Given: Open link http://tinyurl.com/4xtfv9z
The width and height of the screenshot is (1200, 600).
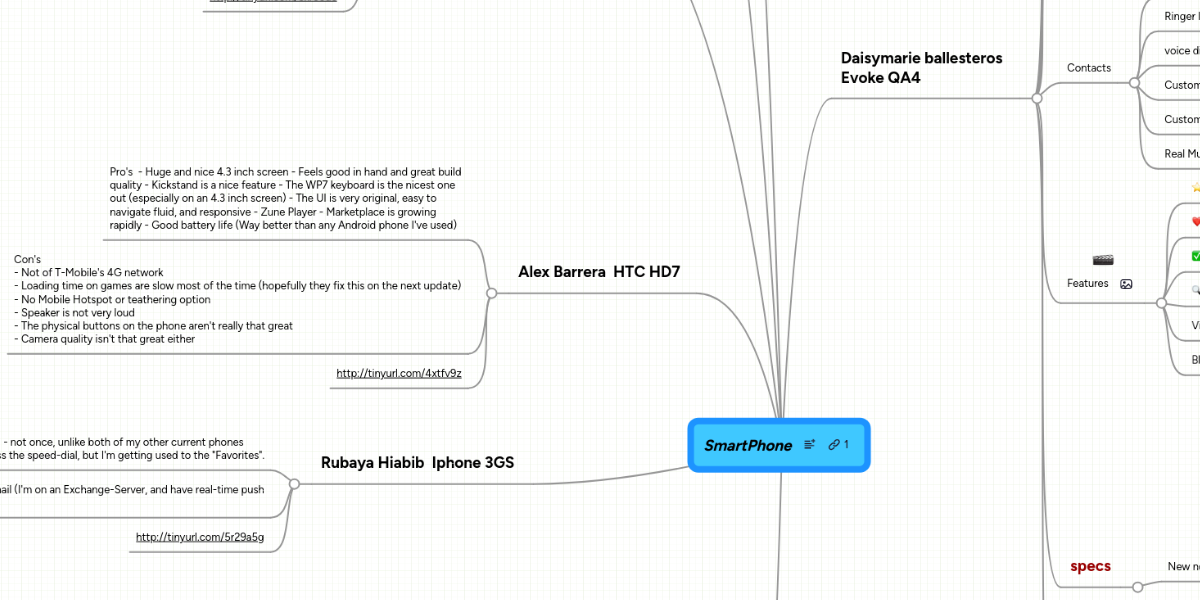Looking at the screenshot, I should (x=398, y=372).
